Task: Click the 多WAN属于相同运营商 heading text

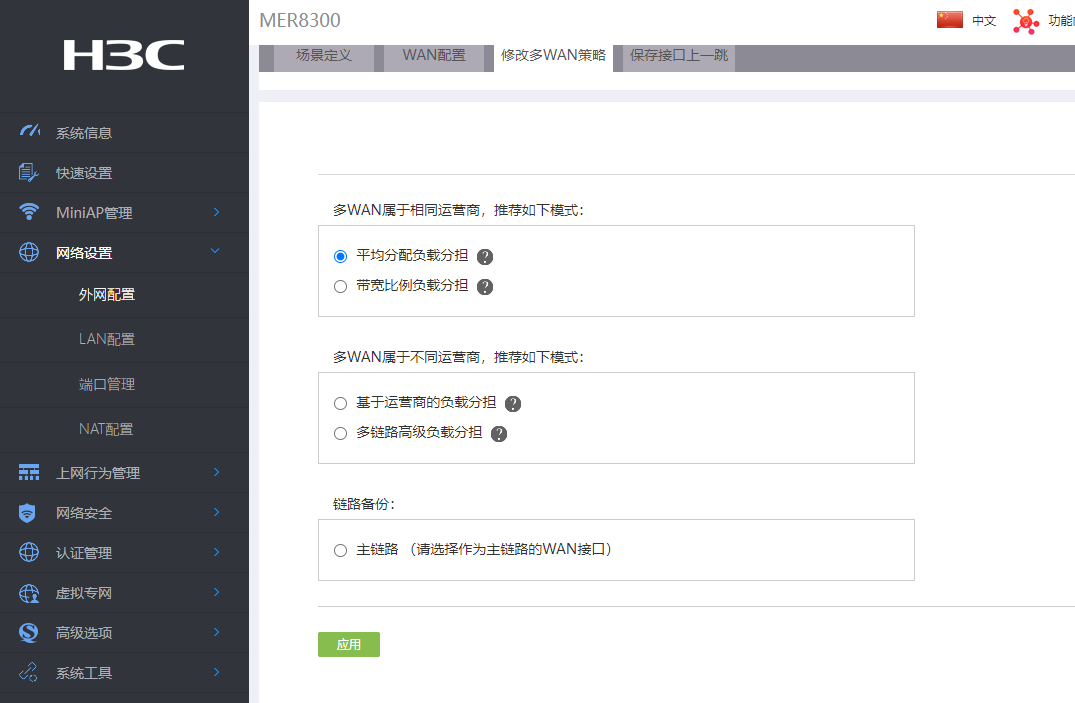Action: (x=458, y=211)
